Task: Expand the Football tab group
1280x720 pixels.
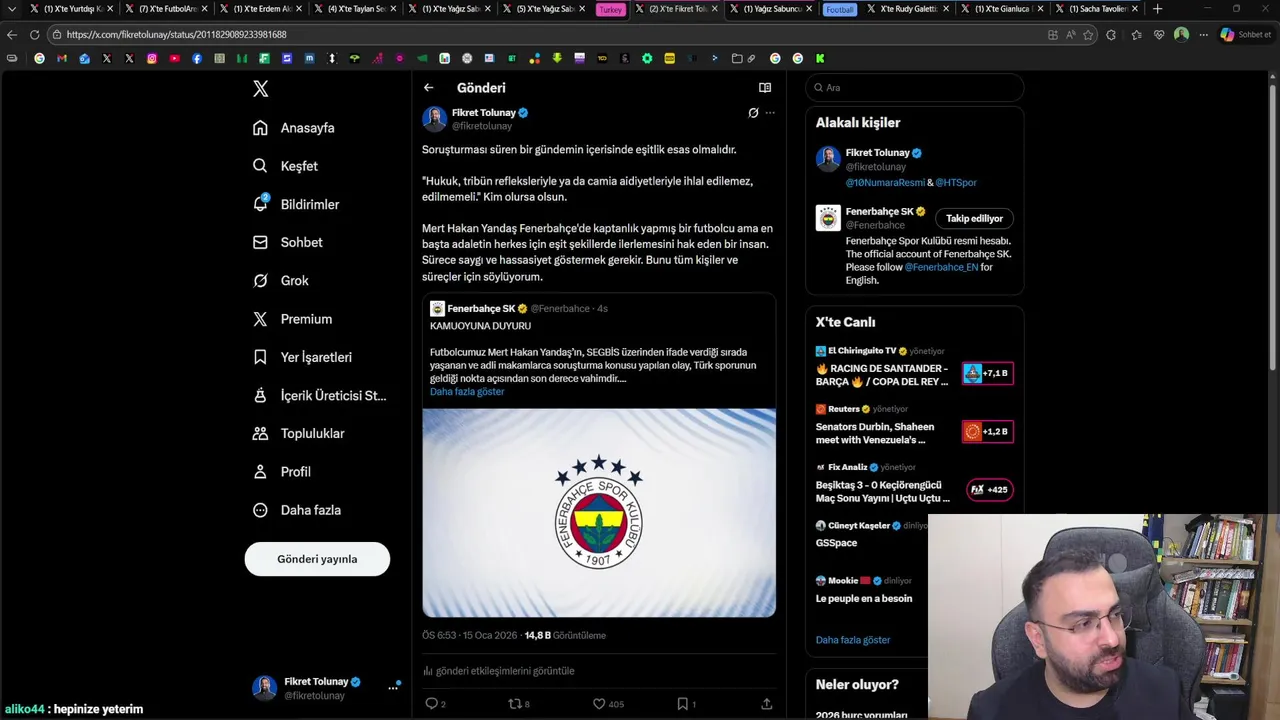Action: pos(840,9)
